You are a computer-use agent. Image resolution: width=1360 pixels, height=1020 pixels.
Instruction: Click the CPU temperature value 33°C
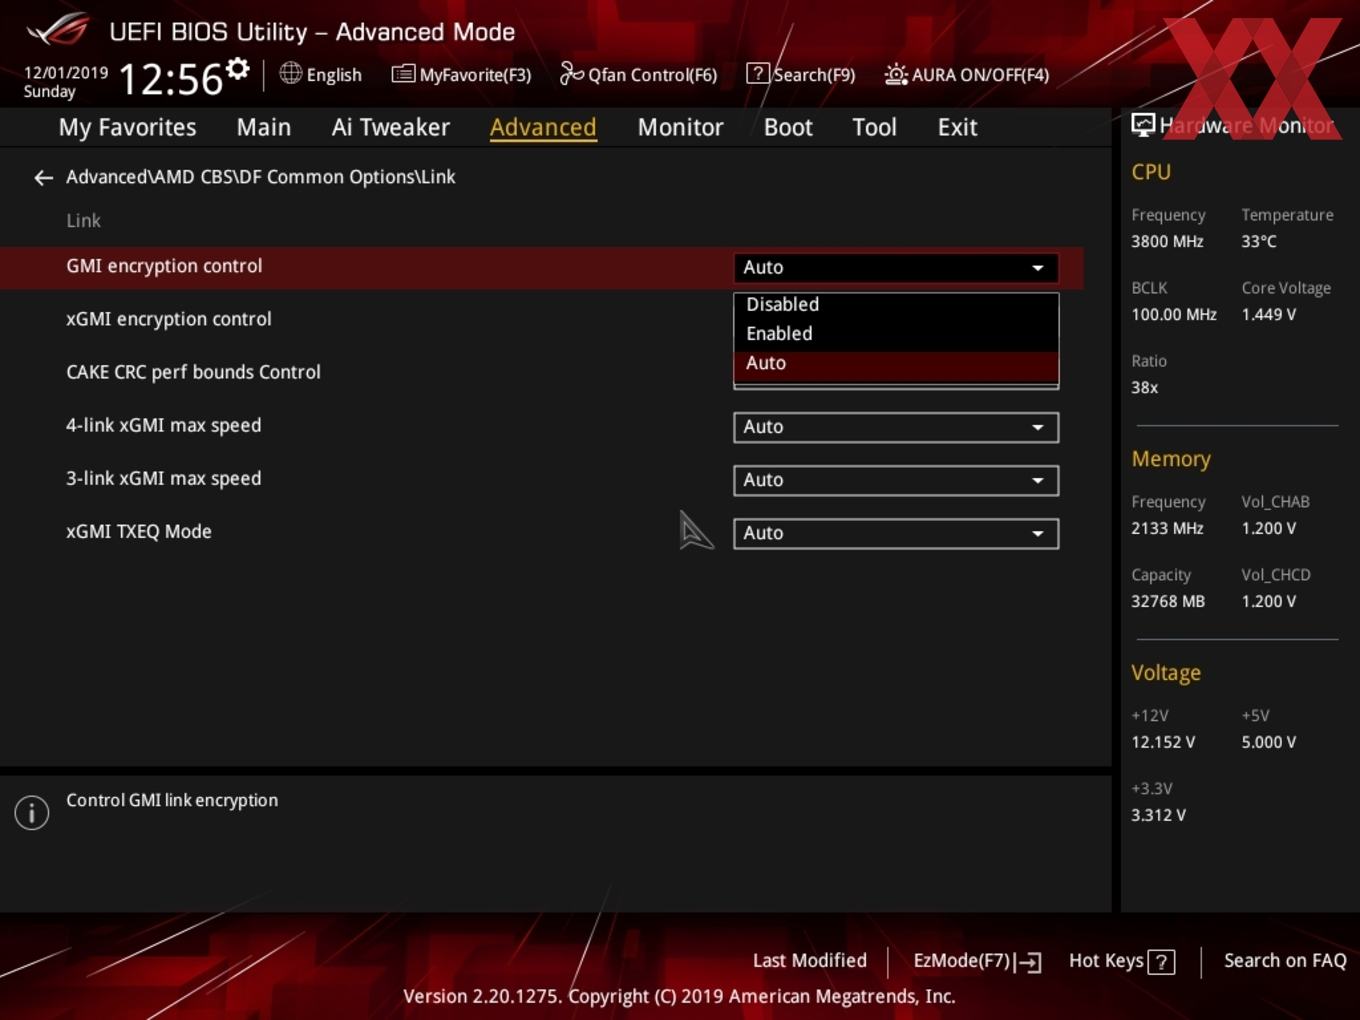tap(1259, 241)
